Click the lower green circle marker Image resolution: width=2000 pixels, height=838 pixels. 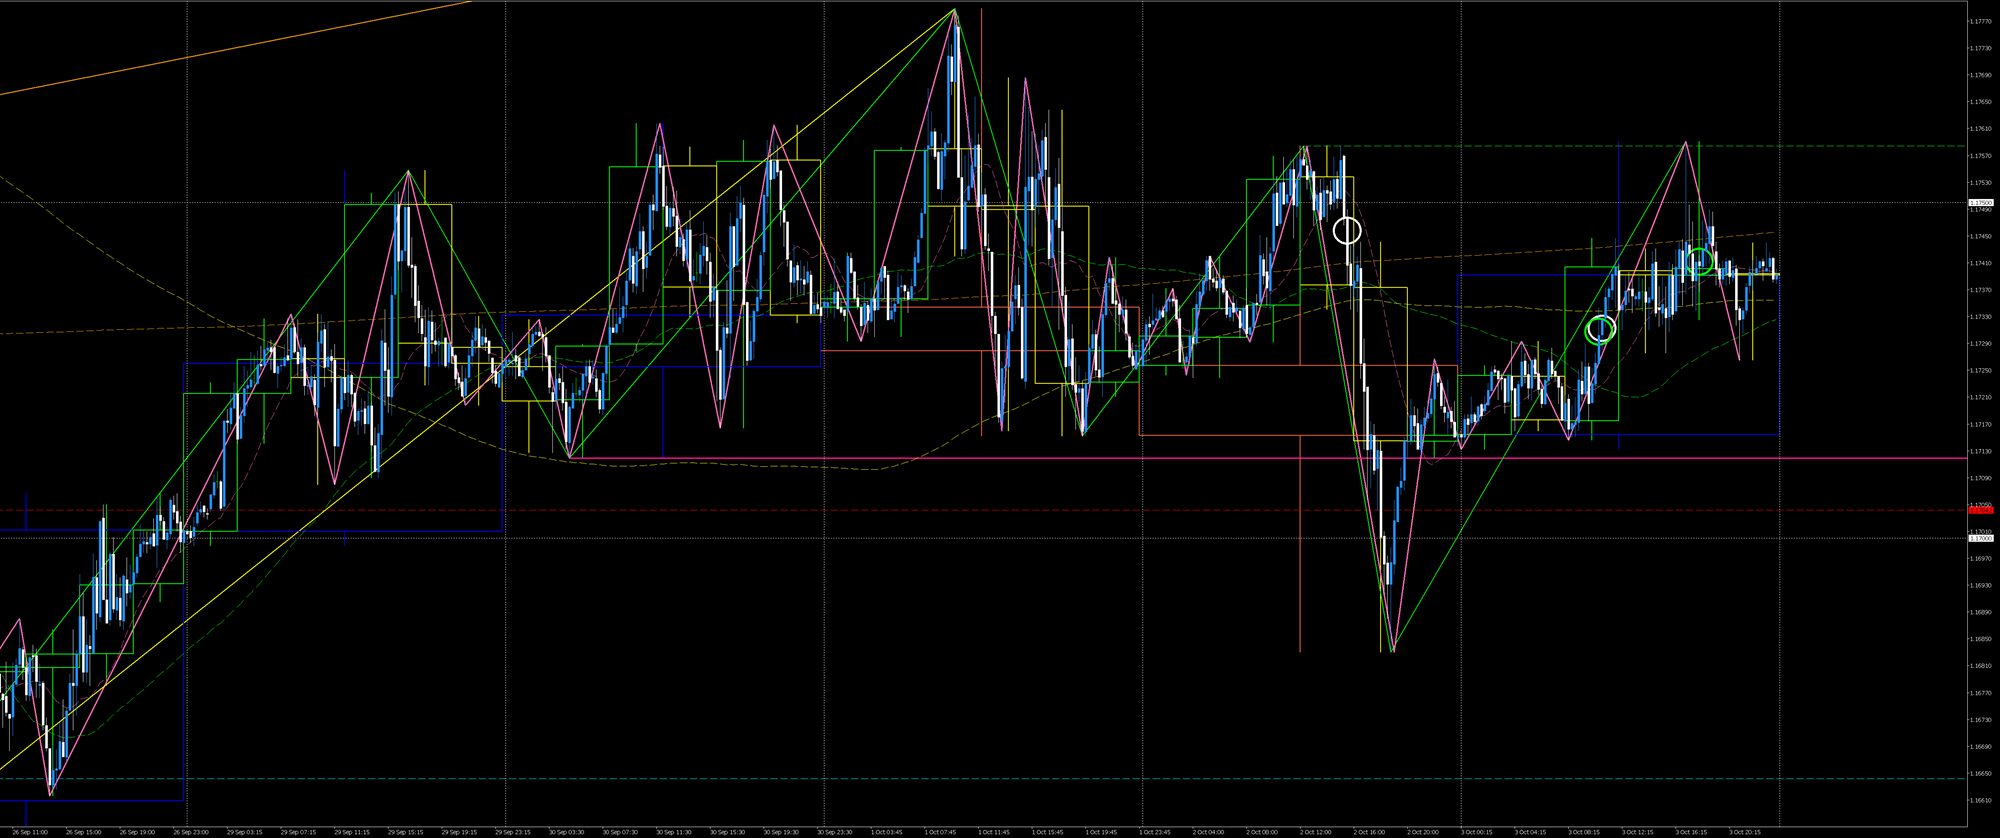tap(1601, 328)
